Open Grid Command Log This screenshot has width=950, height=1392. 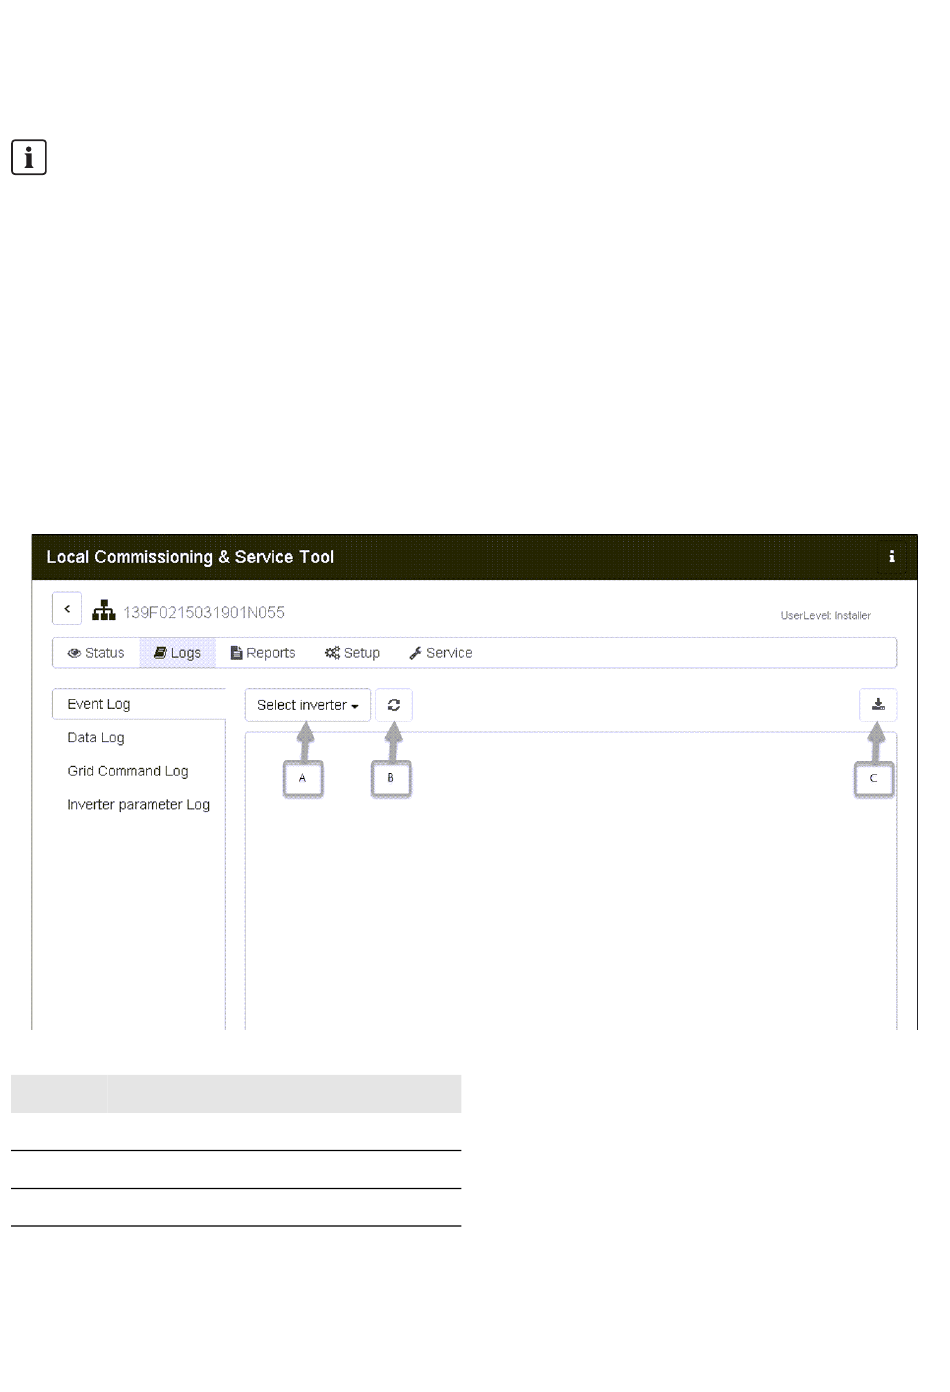pyautogui.click(x=128, y=771)
